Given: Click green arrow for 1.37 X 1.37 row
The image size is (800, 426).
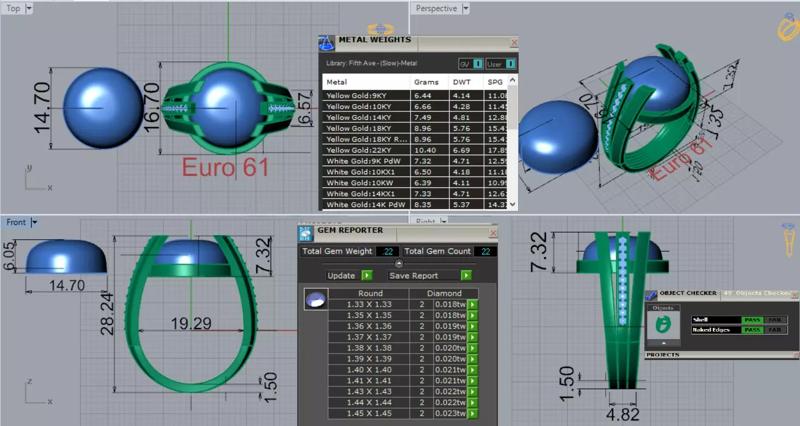Looking at the screenshot, I should (473, 337).
